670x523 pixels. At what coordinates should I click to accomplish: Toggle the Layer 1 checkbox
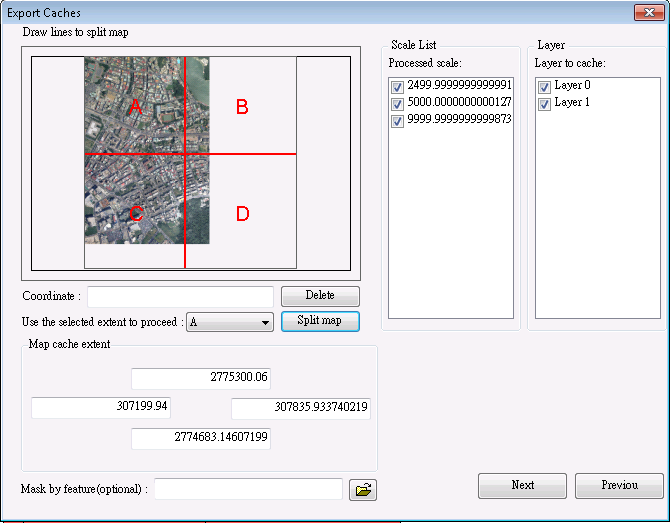pyautogui.click(x=544, y=104)
